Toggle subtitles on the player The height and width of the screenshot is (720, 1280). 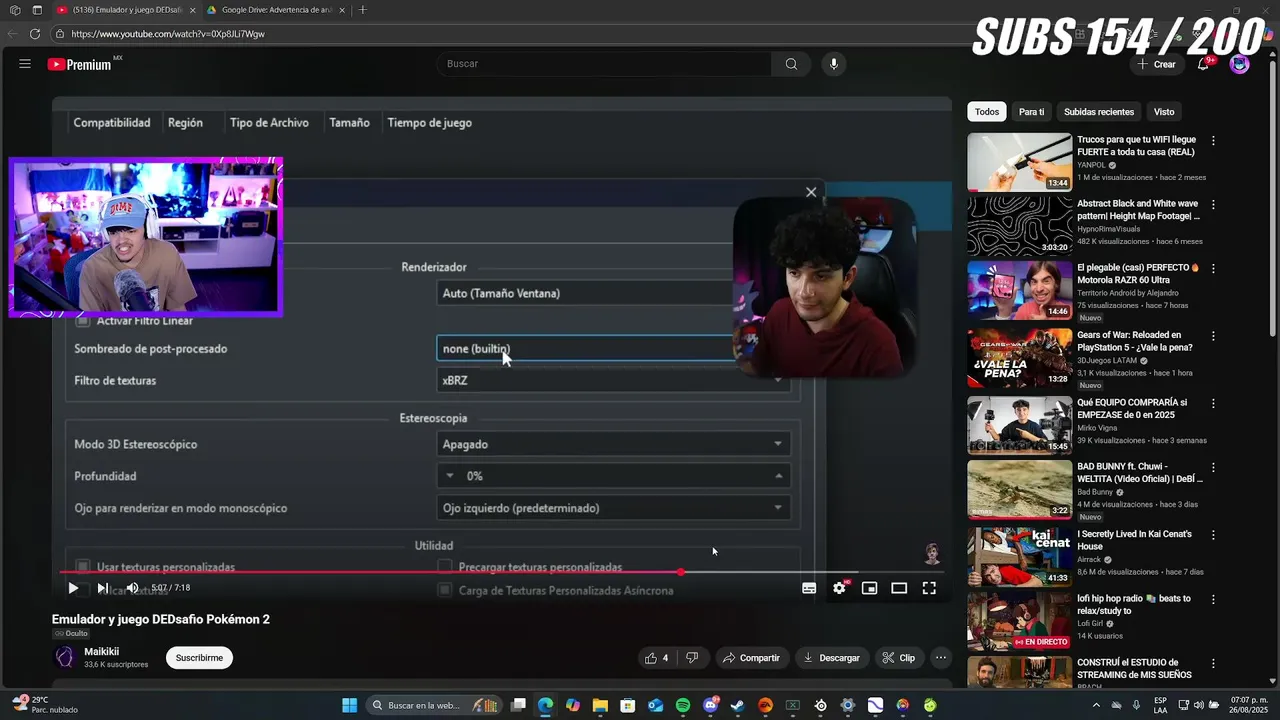(809, 588)
